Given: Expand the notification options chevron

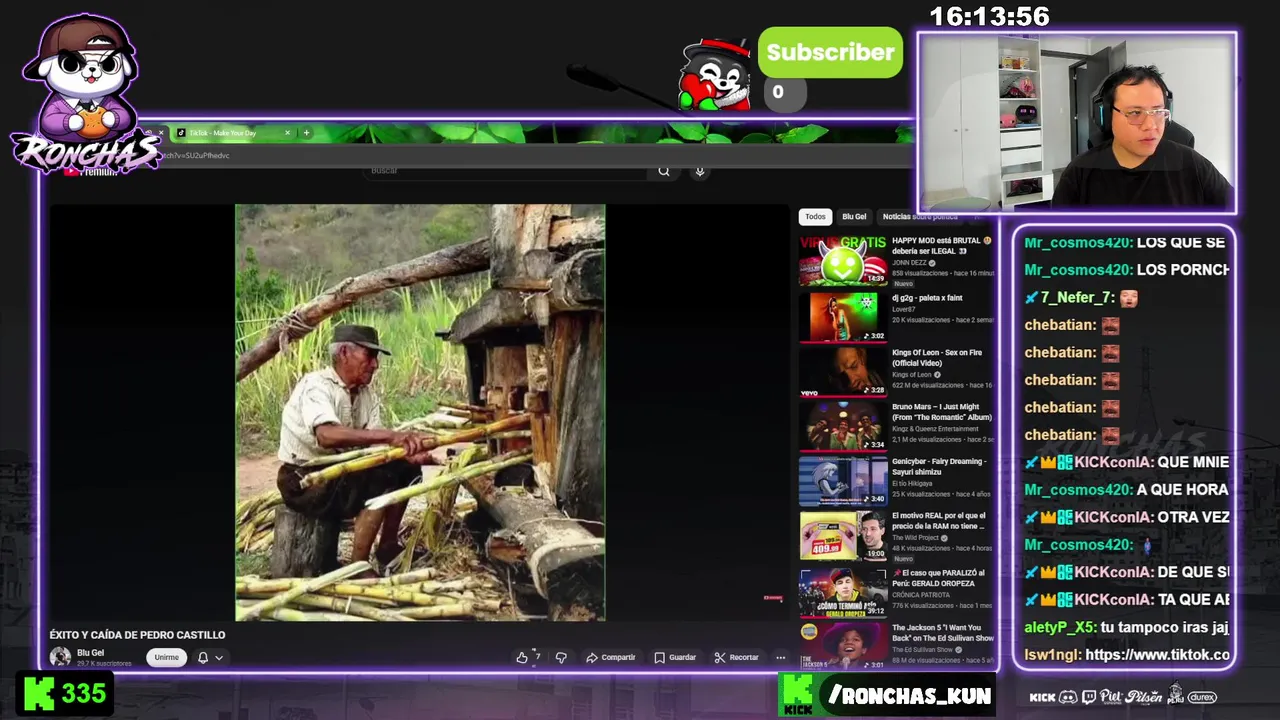Looking at the screenshot, I should (x=218, y=657).
